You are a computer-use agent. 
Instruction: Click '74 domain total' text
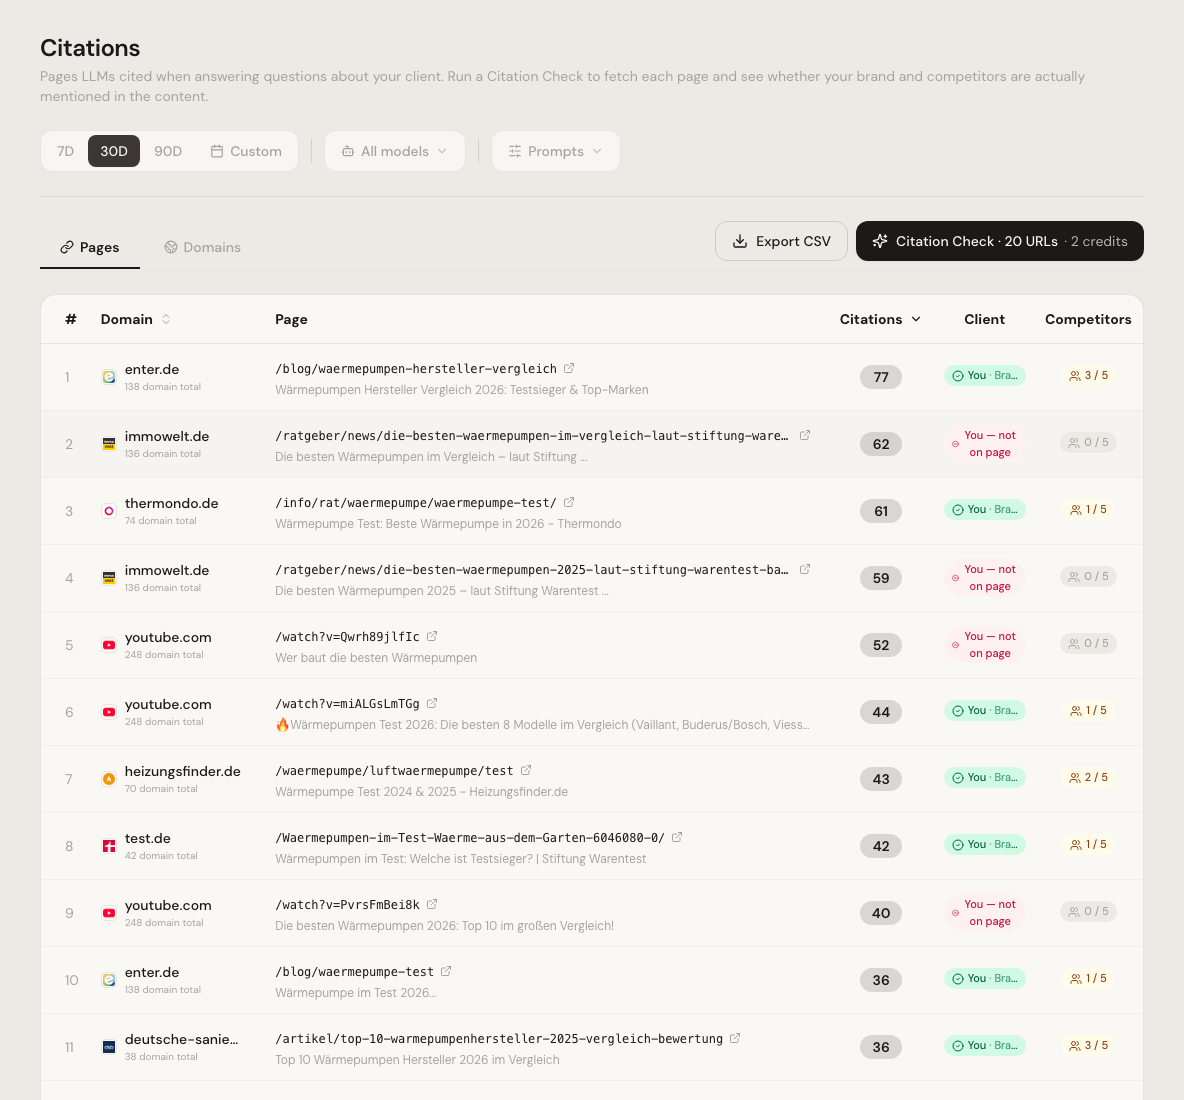[x=160, y=521]
